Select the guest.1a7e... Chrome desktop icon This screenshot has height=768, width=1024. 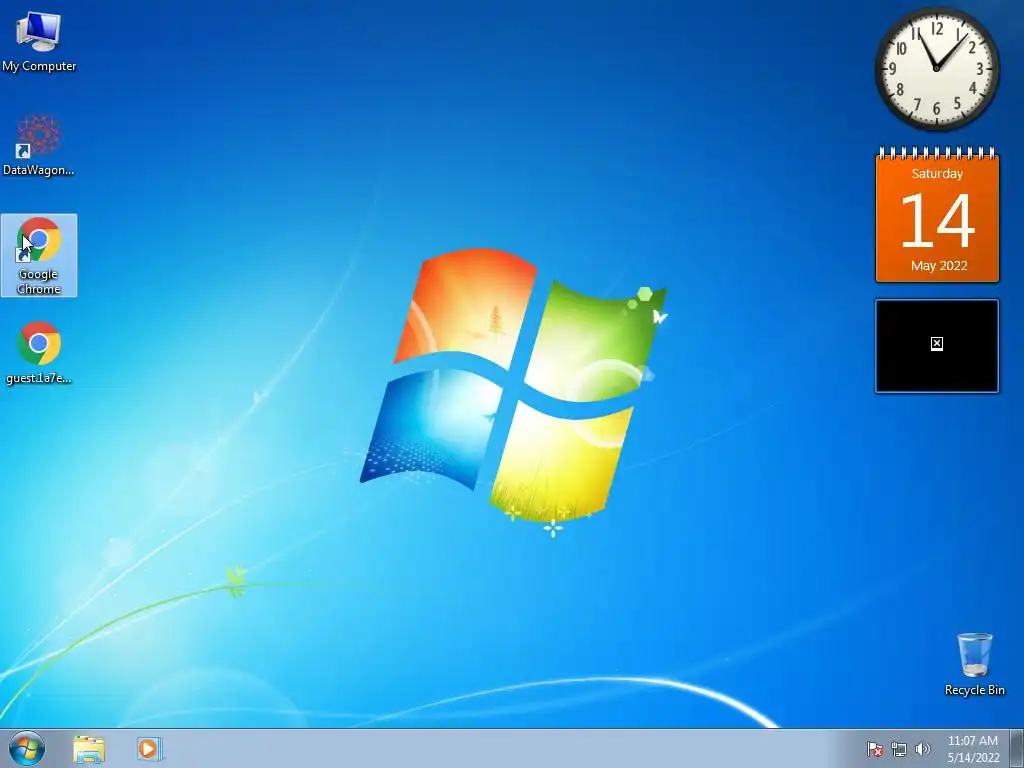coord(39,353)
